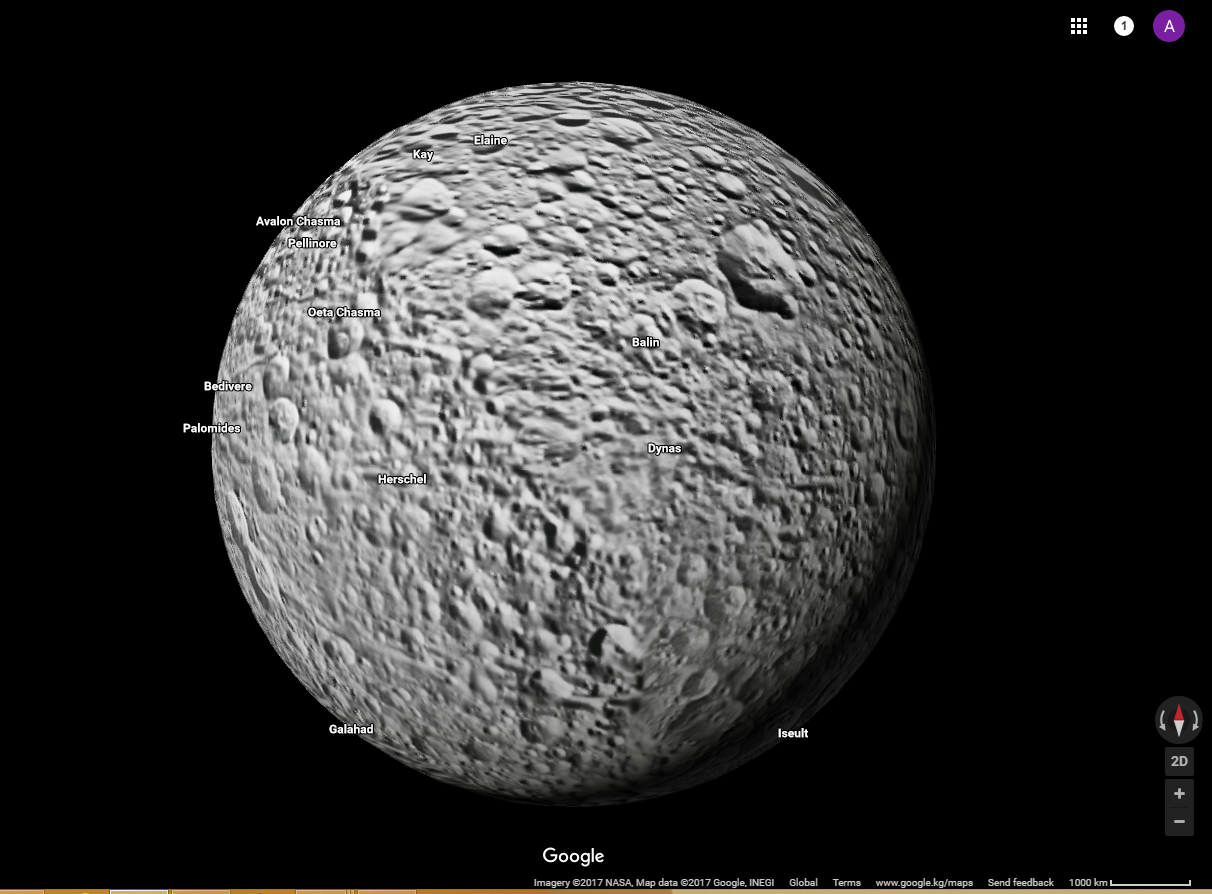Image resolution: width=1212 pixels, height=894 pixels.
Task: Rotate view using the compass's left arrow
Action: pos(1163,720)
